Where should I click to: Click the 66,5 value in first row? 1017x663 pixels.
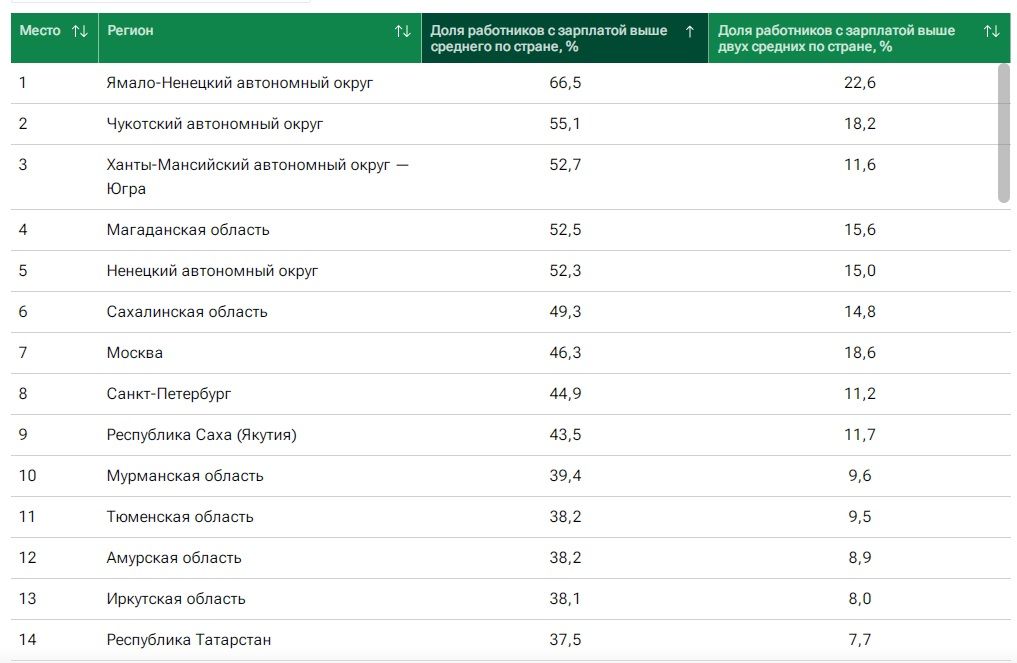[565, 83]
